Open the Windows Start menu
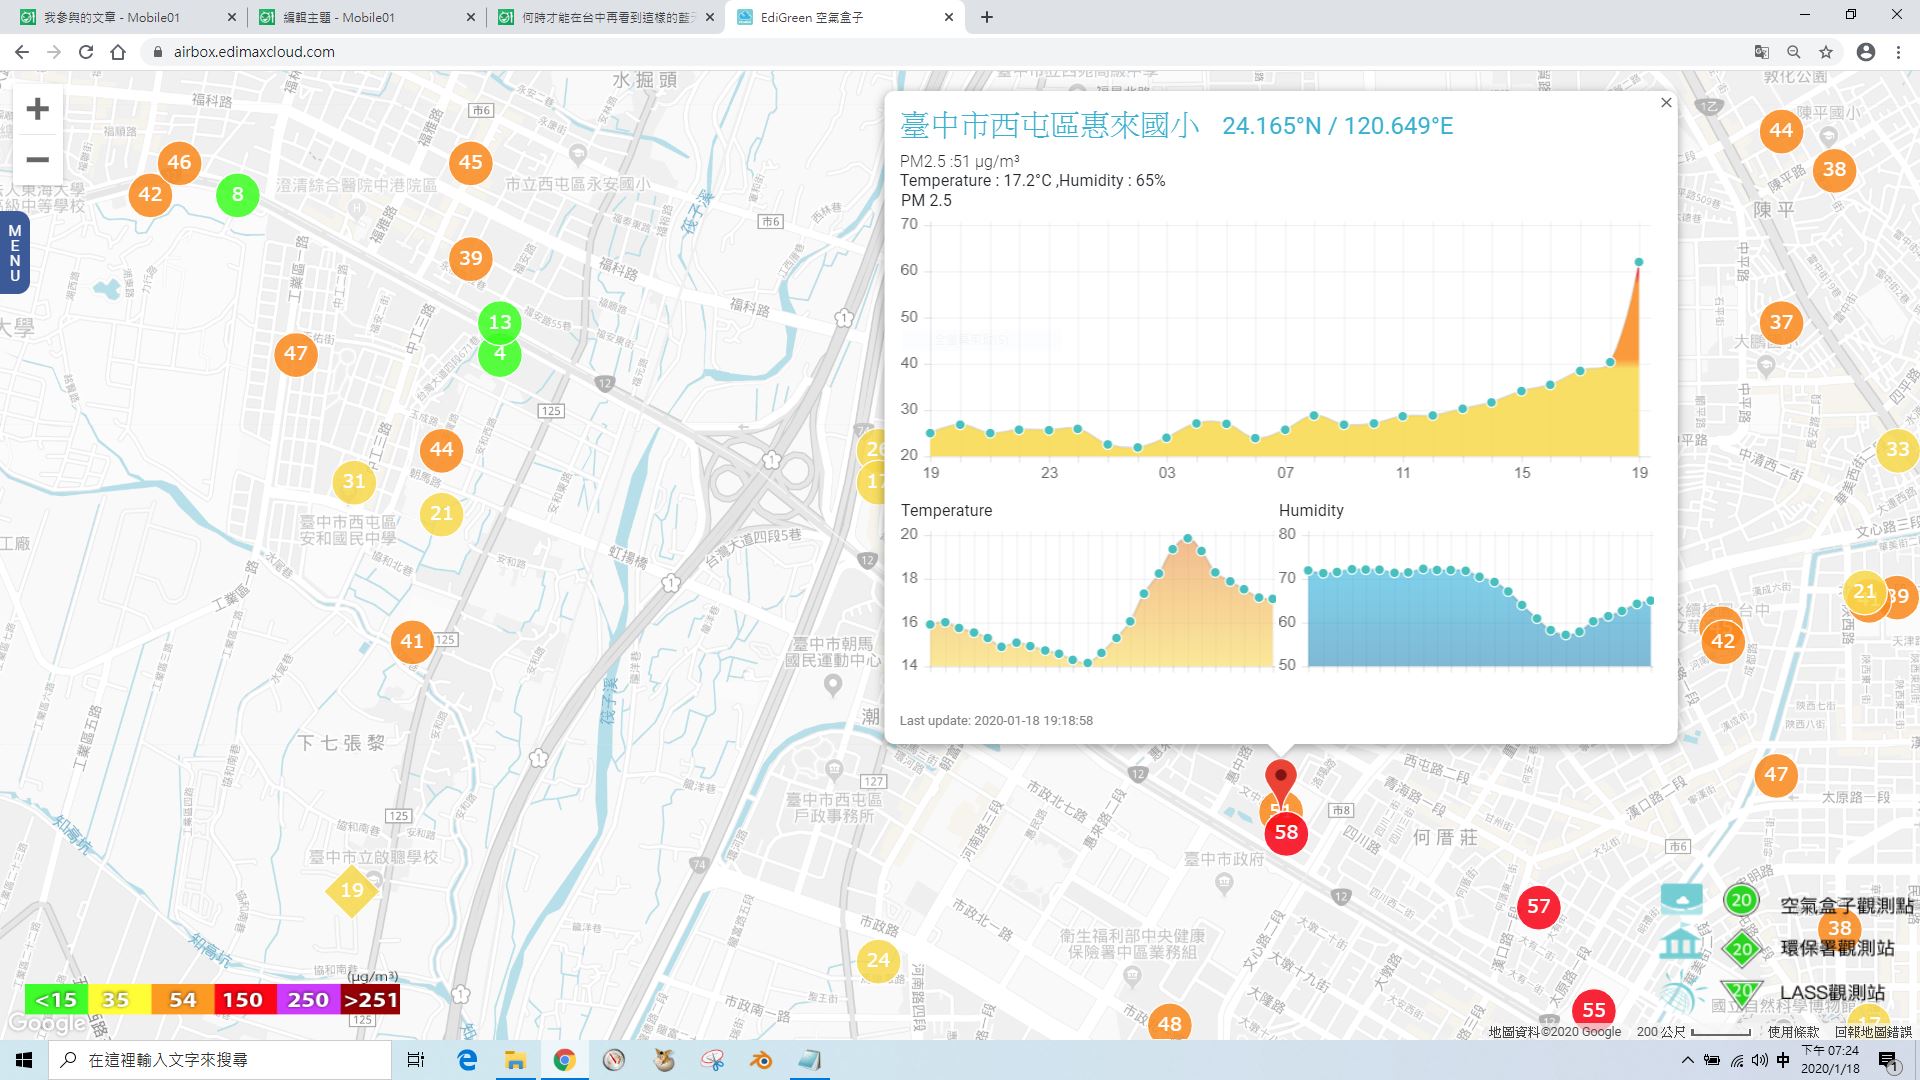This screenshot has height=1080, width=1920. click(24, 1060)
